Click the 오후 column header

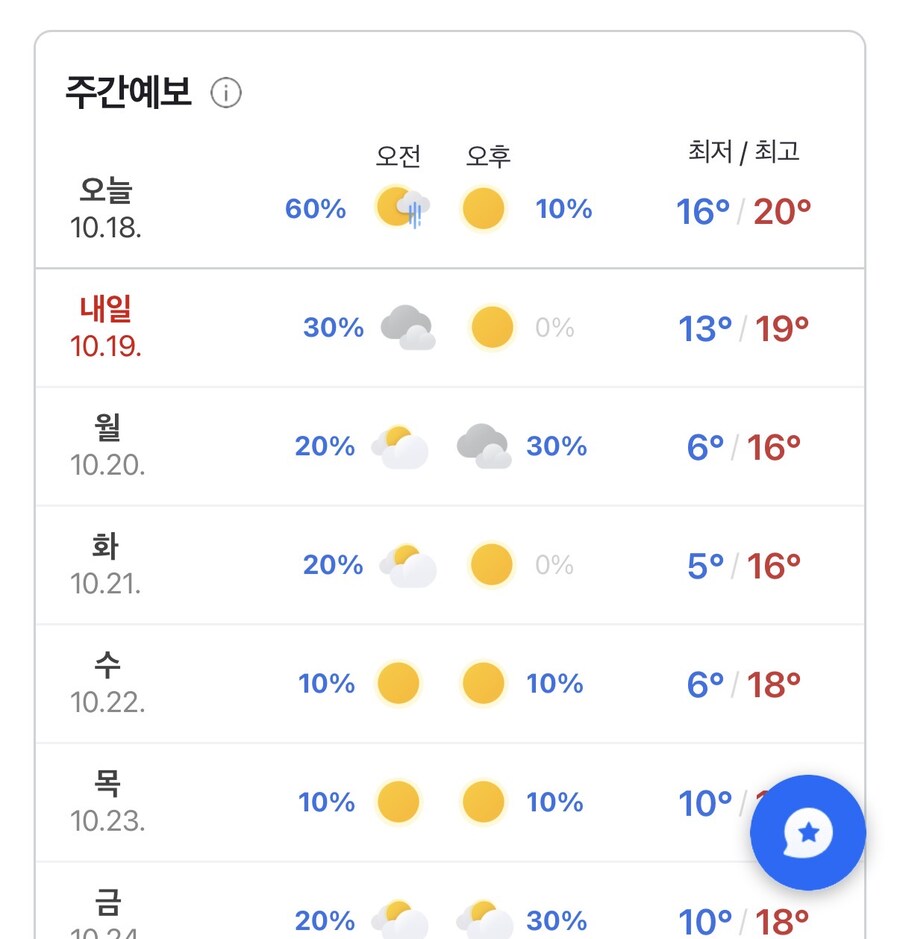(488, 156)
